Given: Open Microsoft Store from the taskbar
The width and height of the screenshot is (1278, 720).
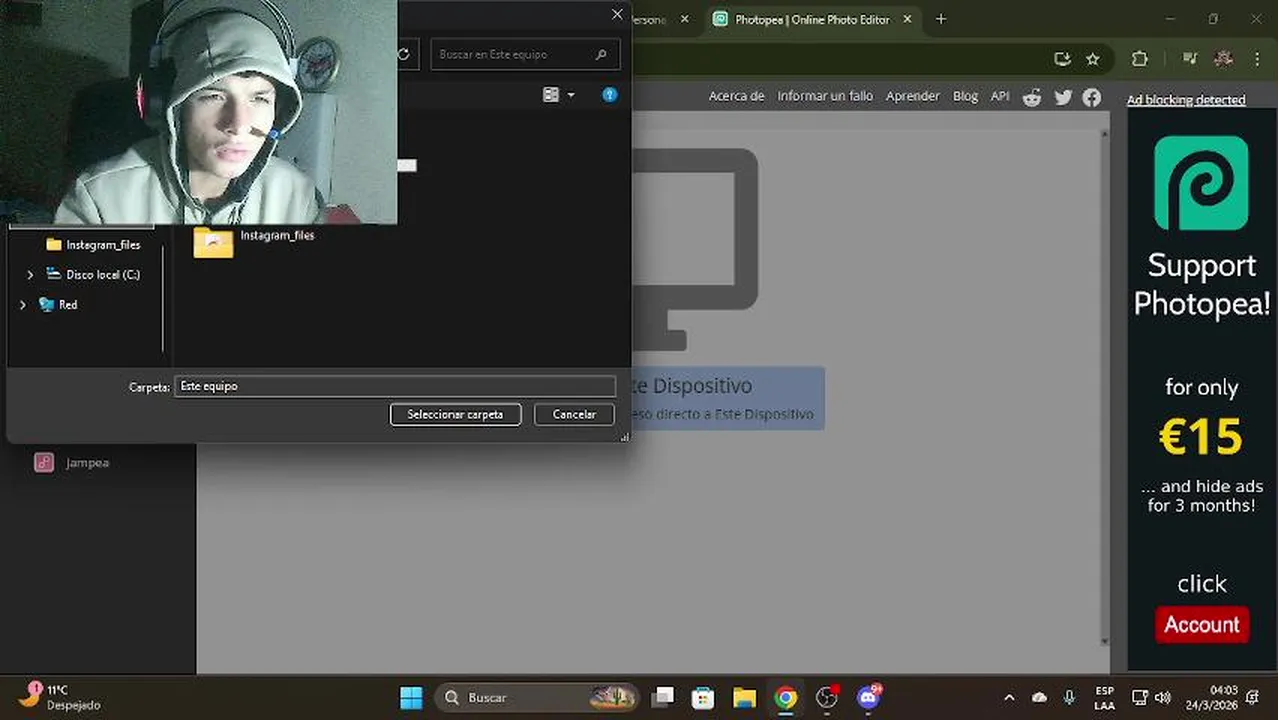Looking at the screenshot, I should point(703,697).
